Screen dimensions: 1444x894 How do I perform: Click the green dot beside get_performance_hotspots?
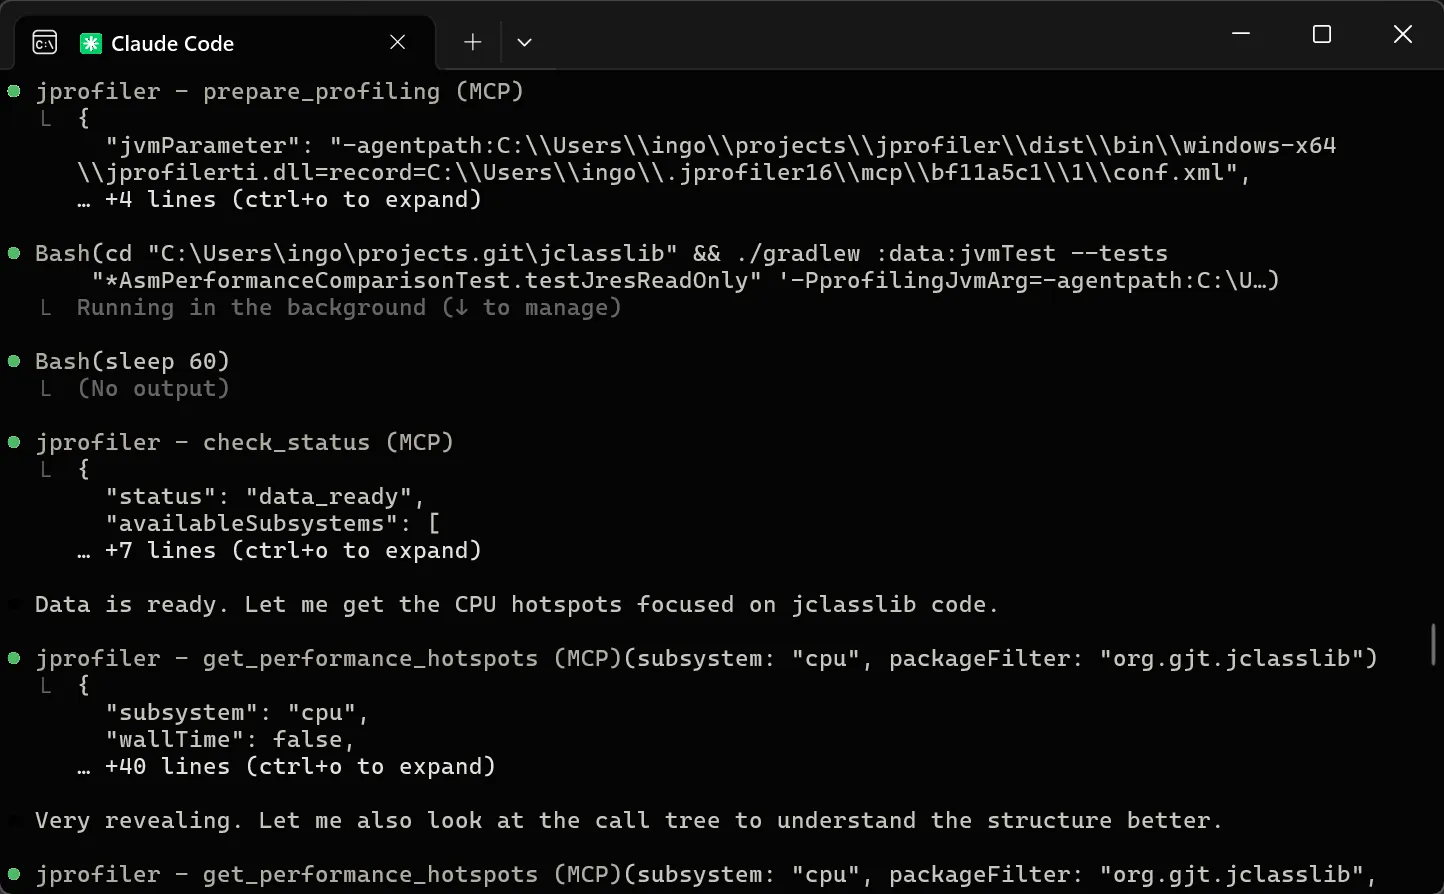14,657
